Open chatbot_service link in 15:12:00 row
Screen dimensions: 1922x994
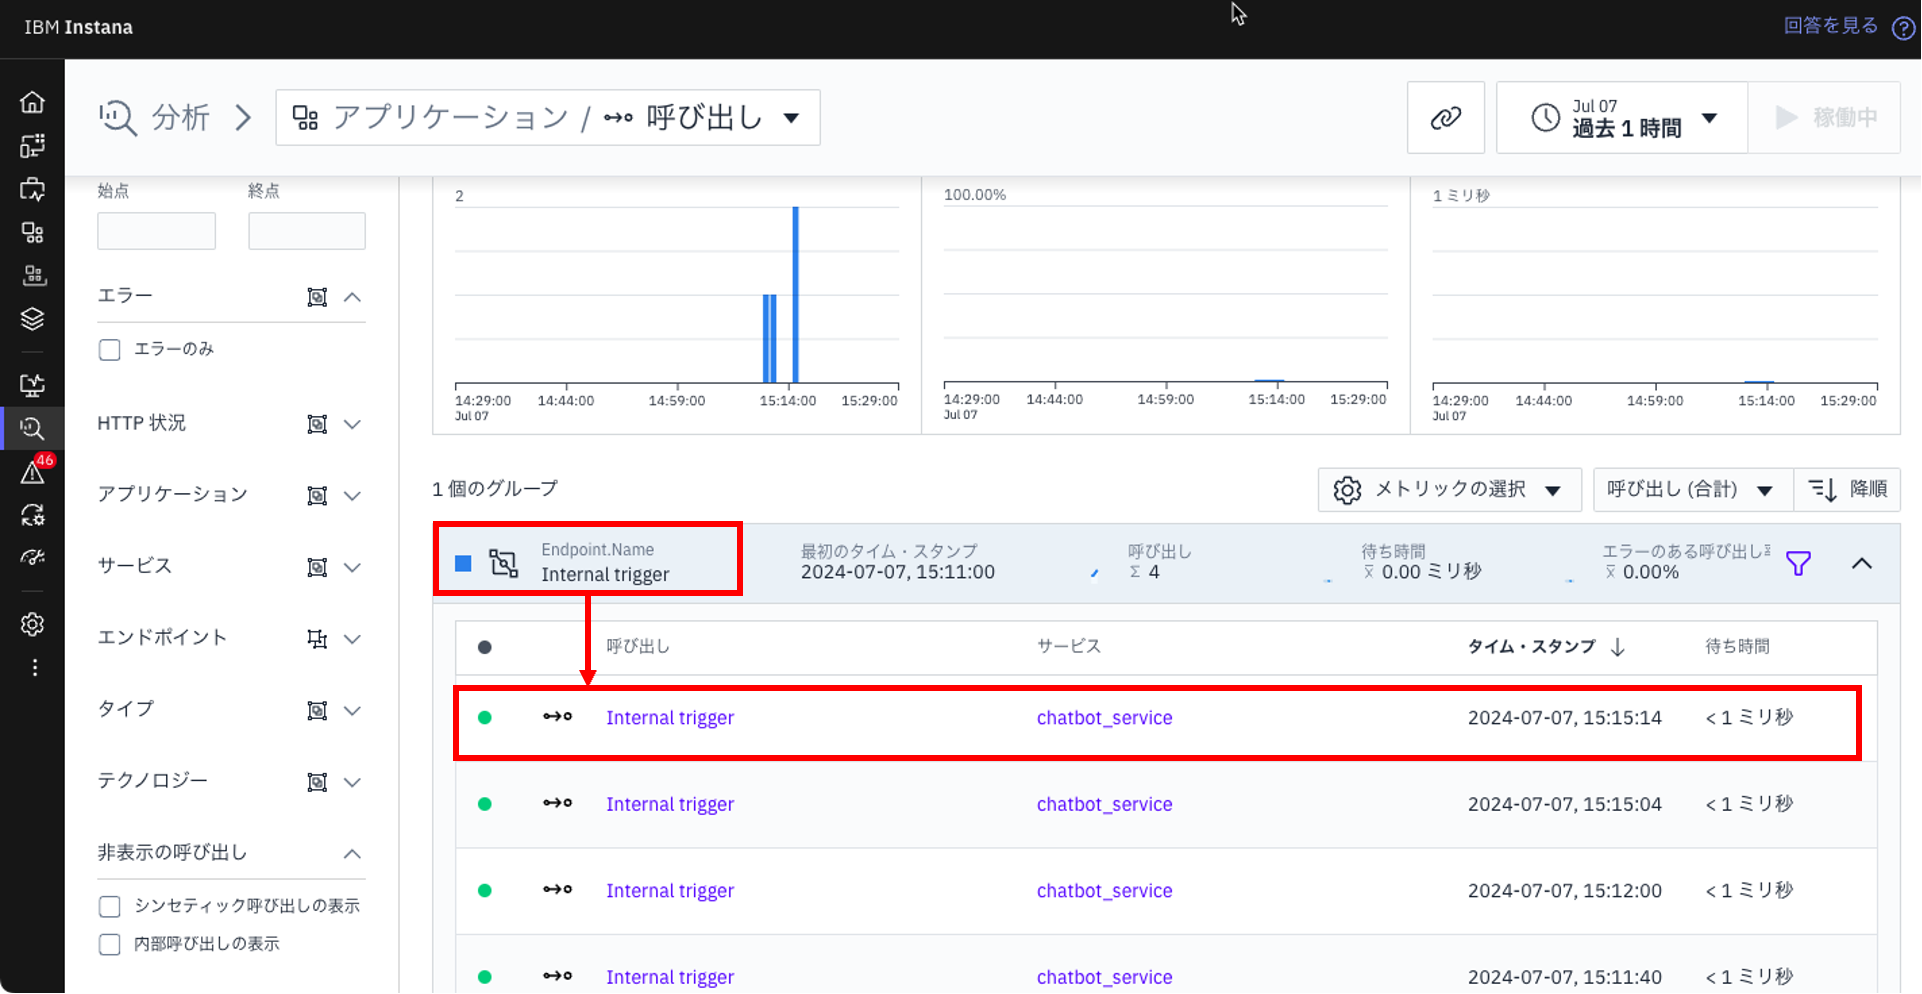coord(1104,891)
